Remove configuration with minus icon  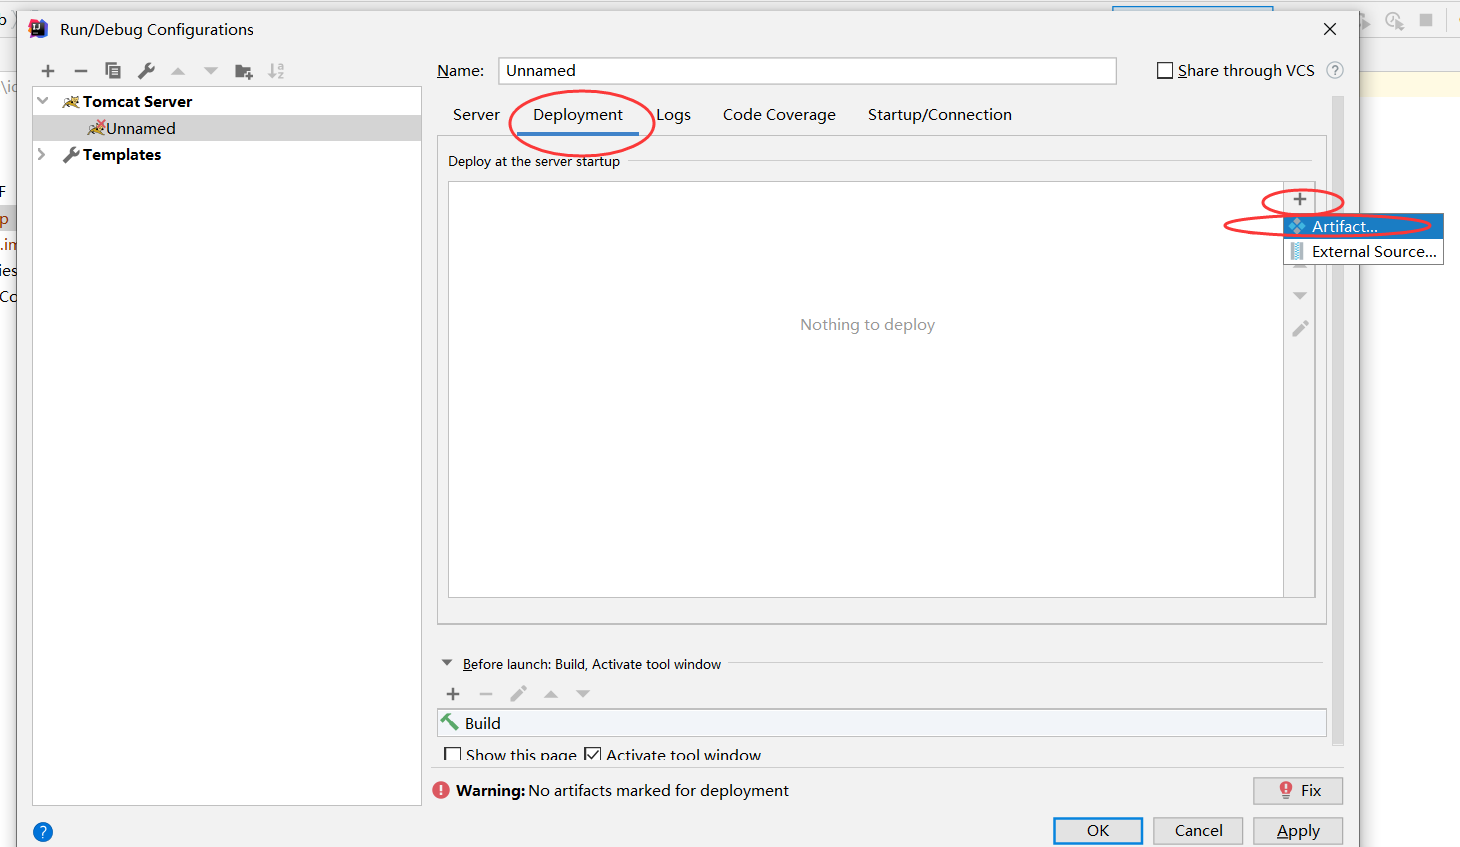(x=81, y=71)
